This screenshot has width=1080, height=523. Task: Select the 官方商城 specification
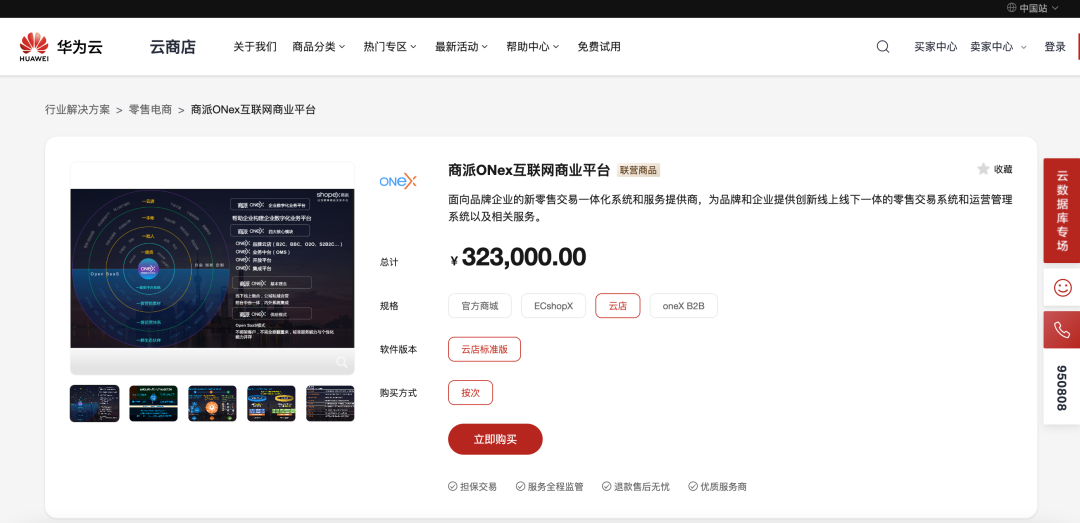(x=479, y=306)
